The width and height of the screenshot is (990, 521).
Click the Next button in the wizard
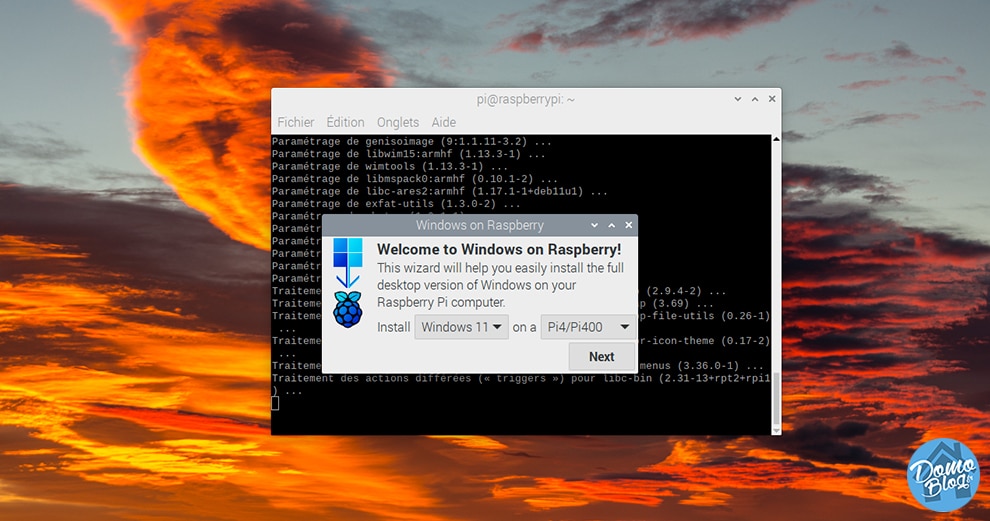pyautogui.click(x=602, y=357)
